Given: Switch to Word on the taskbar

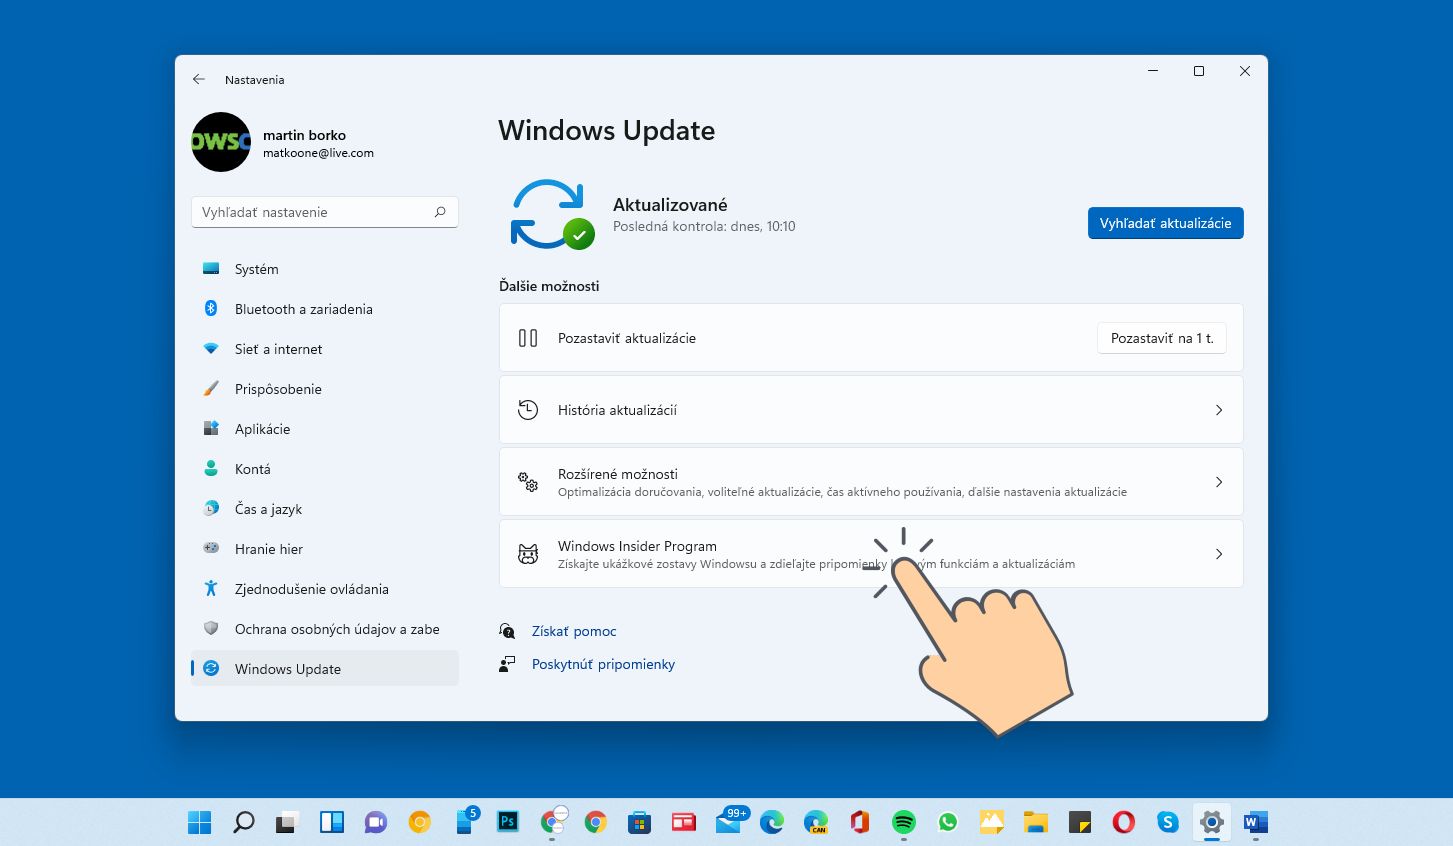Looking at the screenshot, I should (1255, 822).
